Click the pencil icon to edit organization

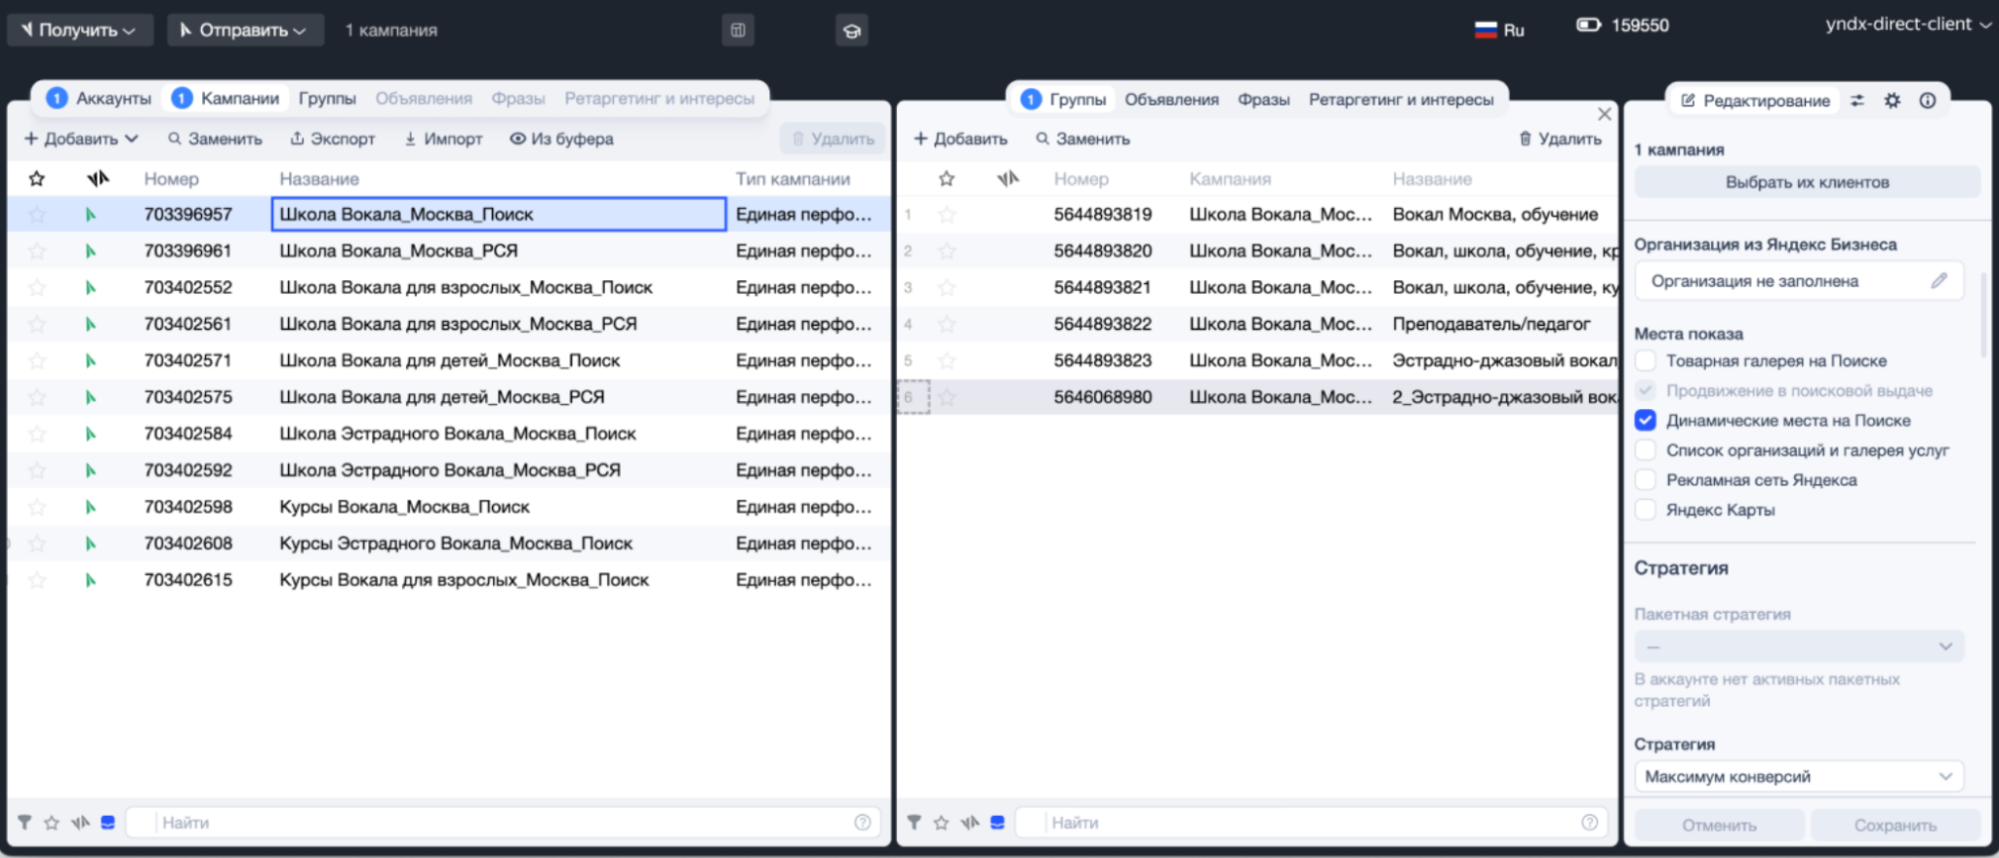[x=1938, y=281]
